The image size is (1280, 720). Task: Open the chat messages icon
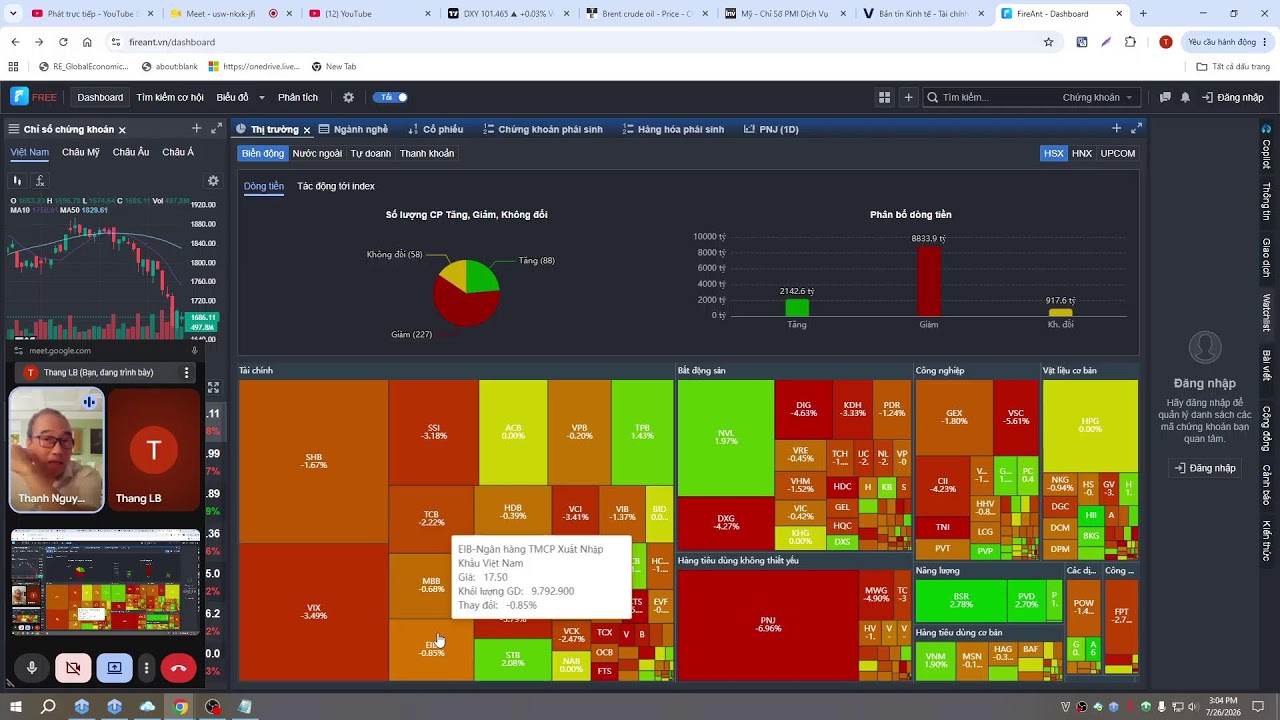point(1165,97)
